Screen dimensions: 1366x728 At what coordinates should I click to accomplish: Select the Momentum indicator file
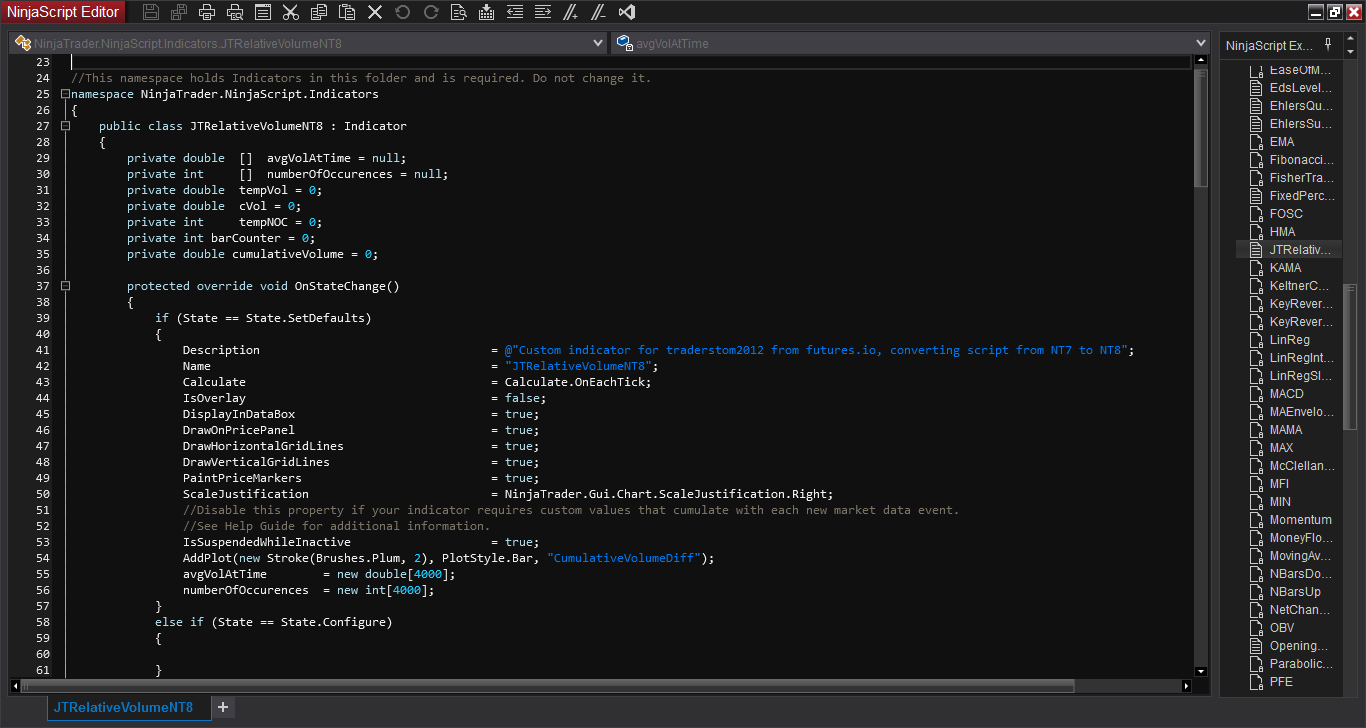(1291, 520)
